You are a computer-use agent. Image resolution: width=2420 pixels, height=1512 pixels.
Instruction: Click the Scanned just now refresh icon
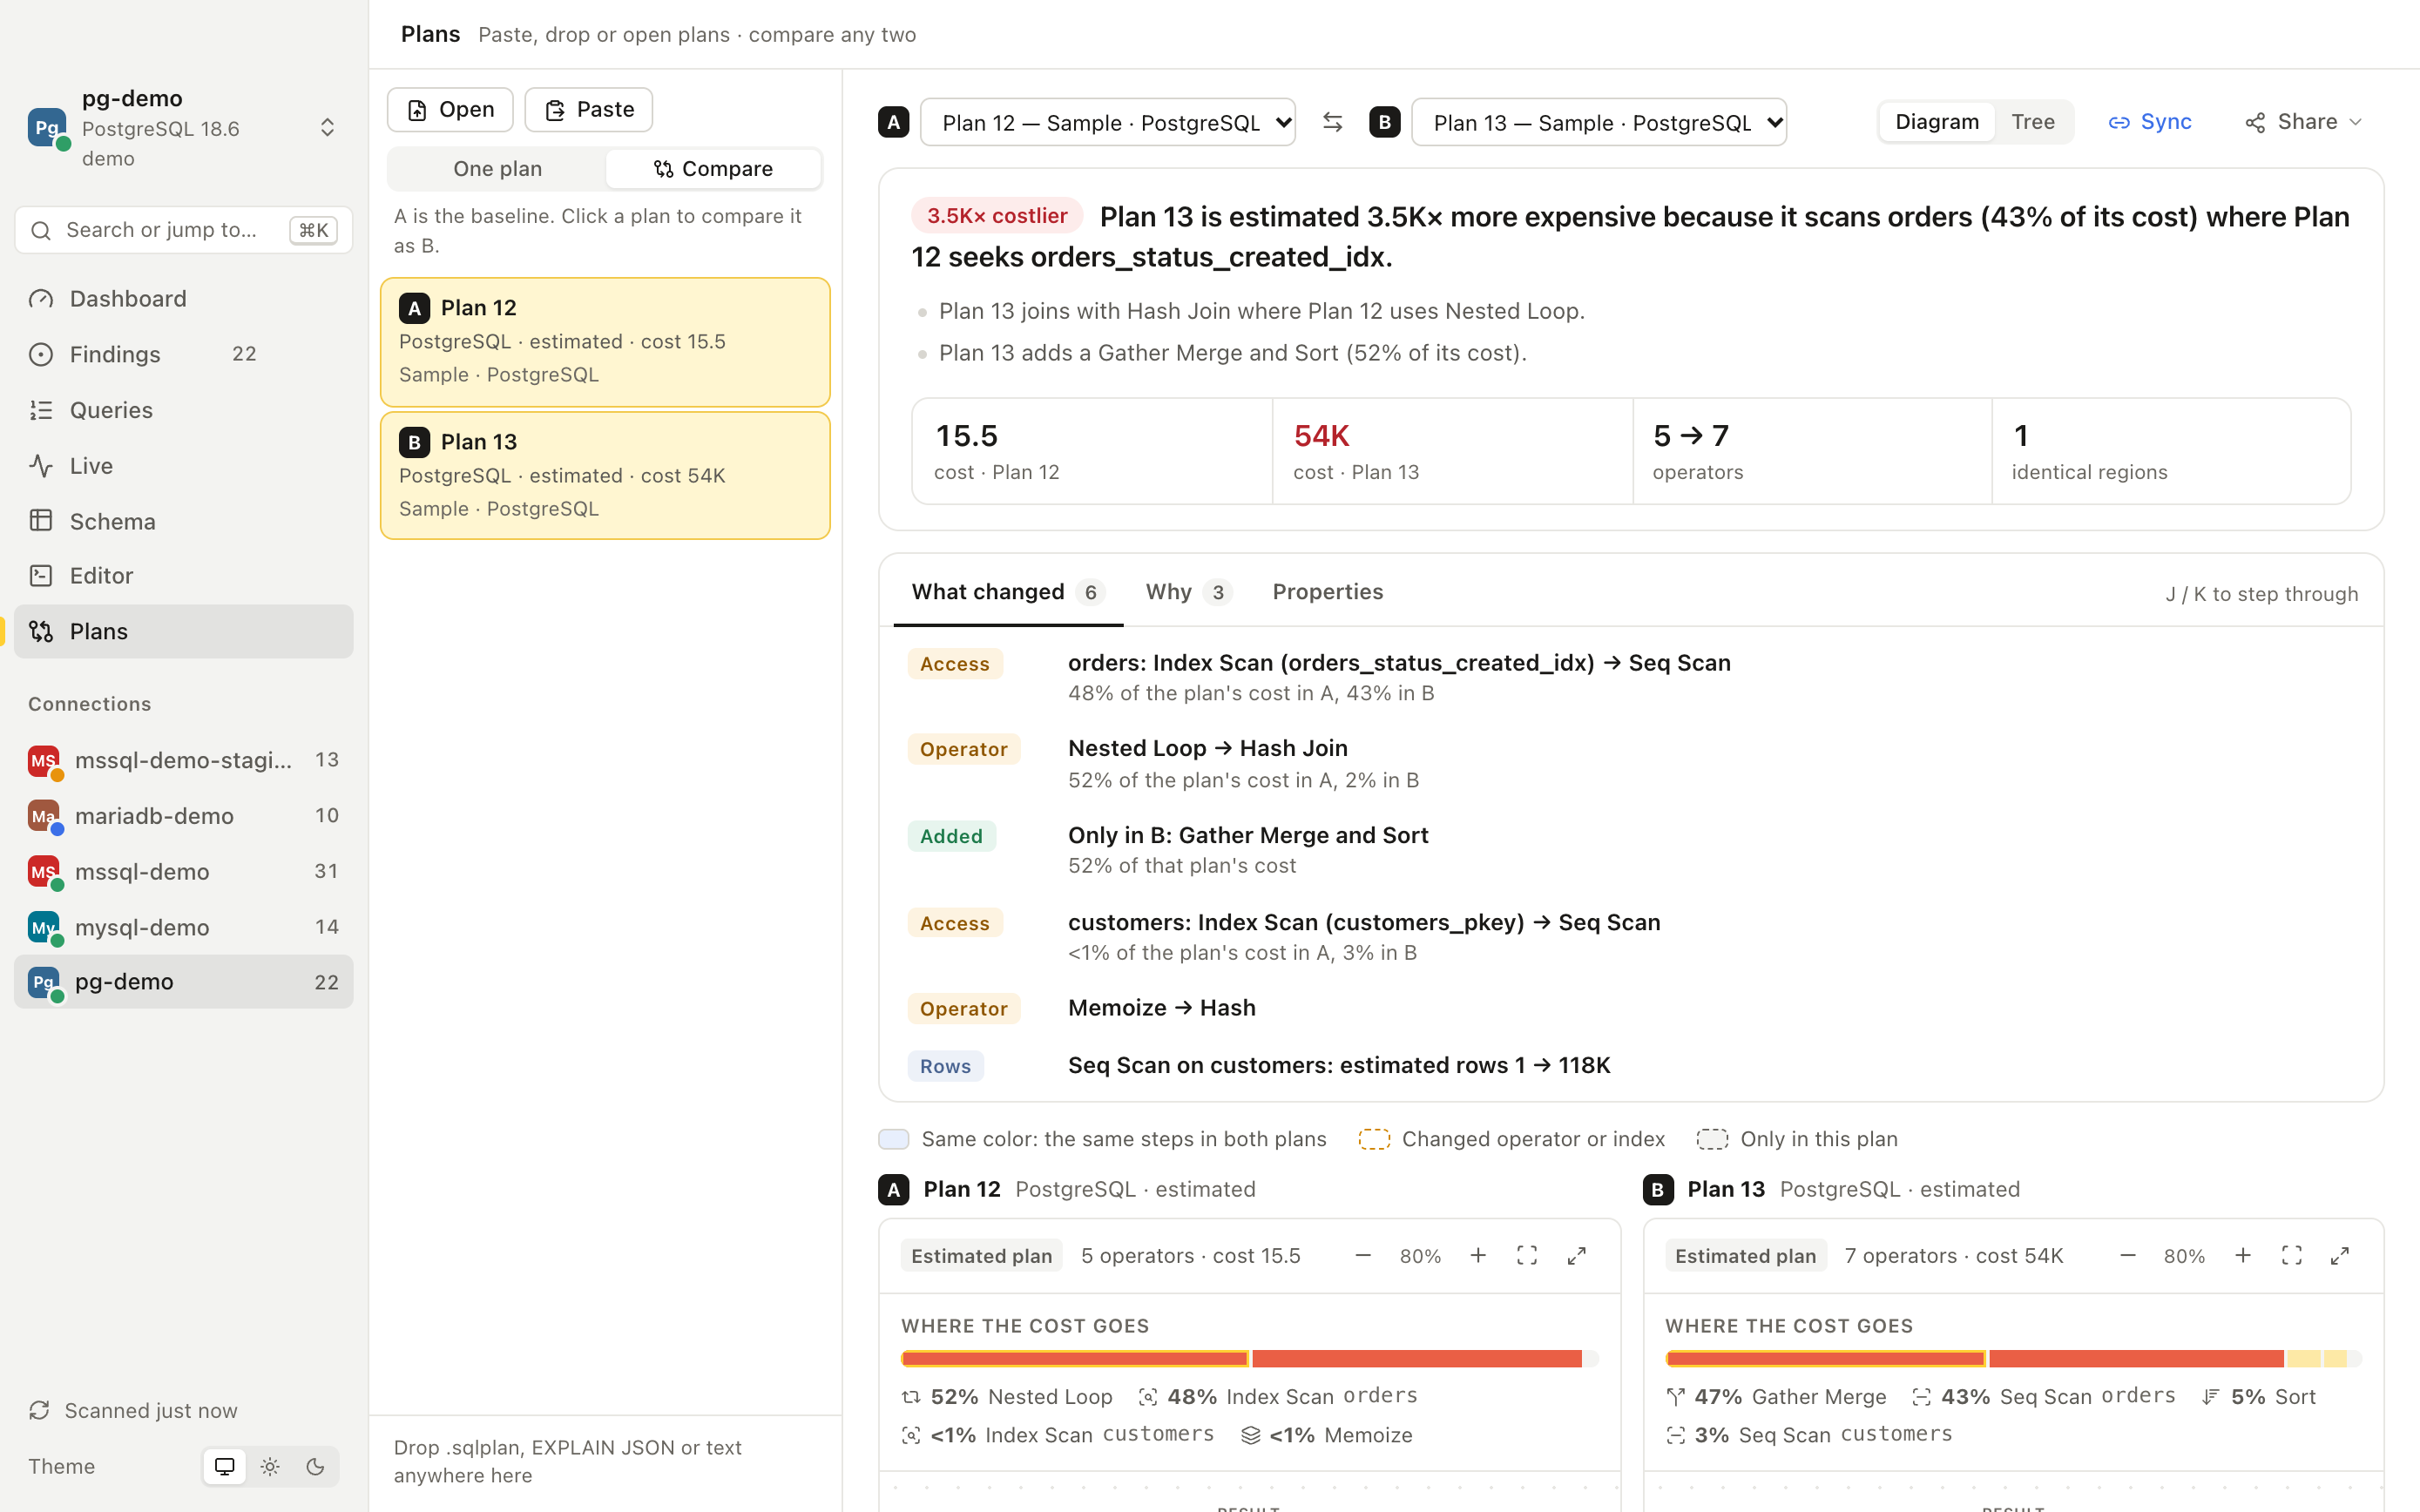(x=40, y=1410)
